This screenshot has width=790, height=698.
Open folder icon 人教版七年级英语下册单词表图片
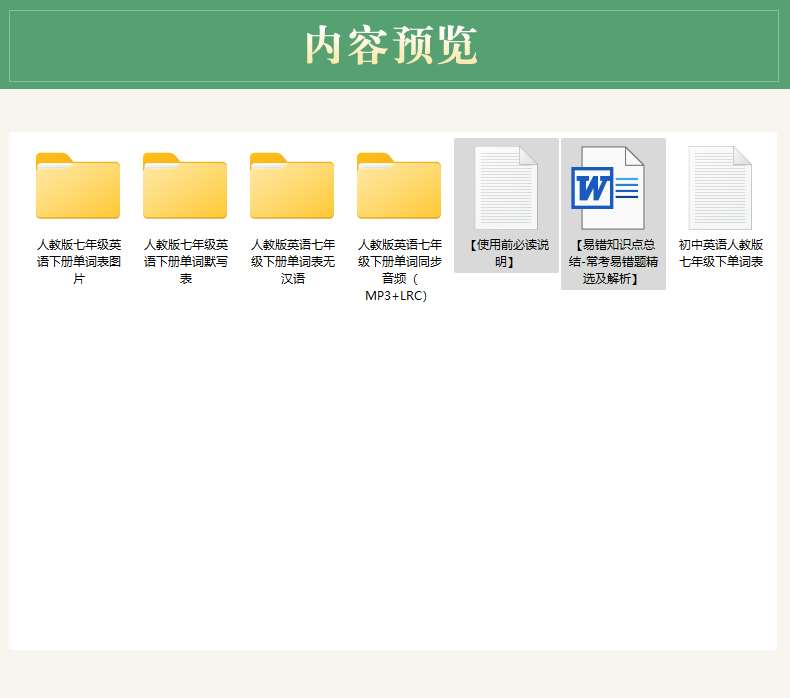78,185
